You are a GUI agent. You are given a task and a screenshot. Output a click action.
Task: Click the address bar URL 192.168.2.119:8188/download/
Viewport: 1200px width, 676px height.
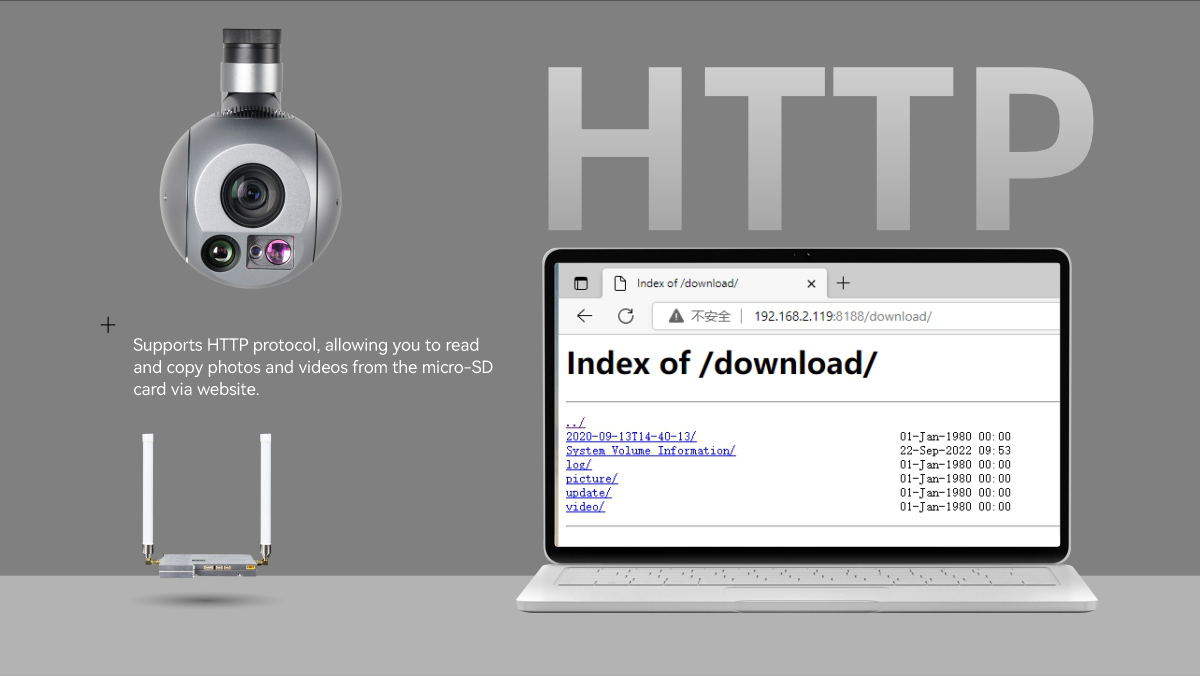click(x=842, y=316)
